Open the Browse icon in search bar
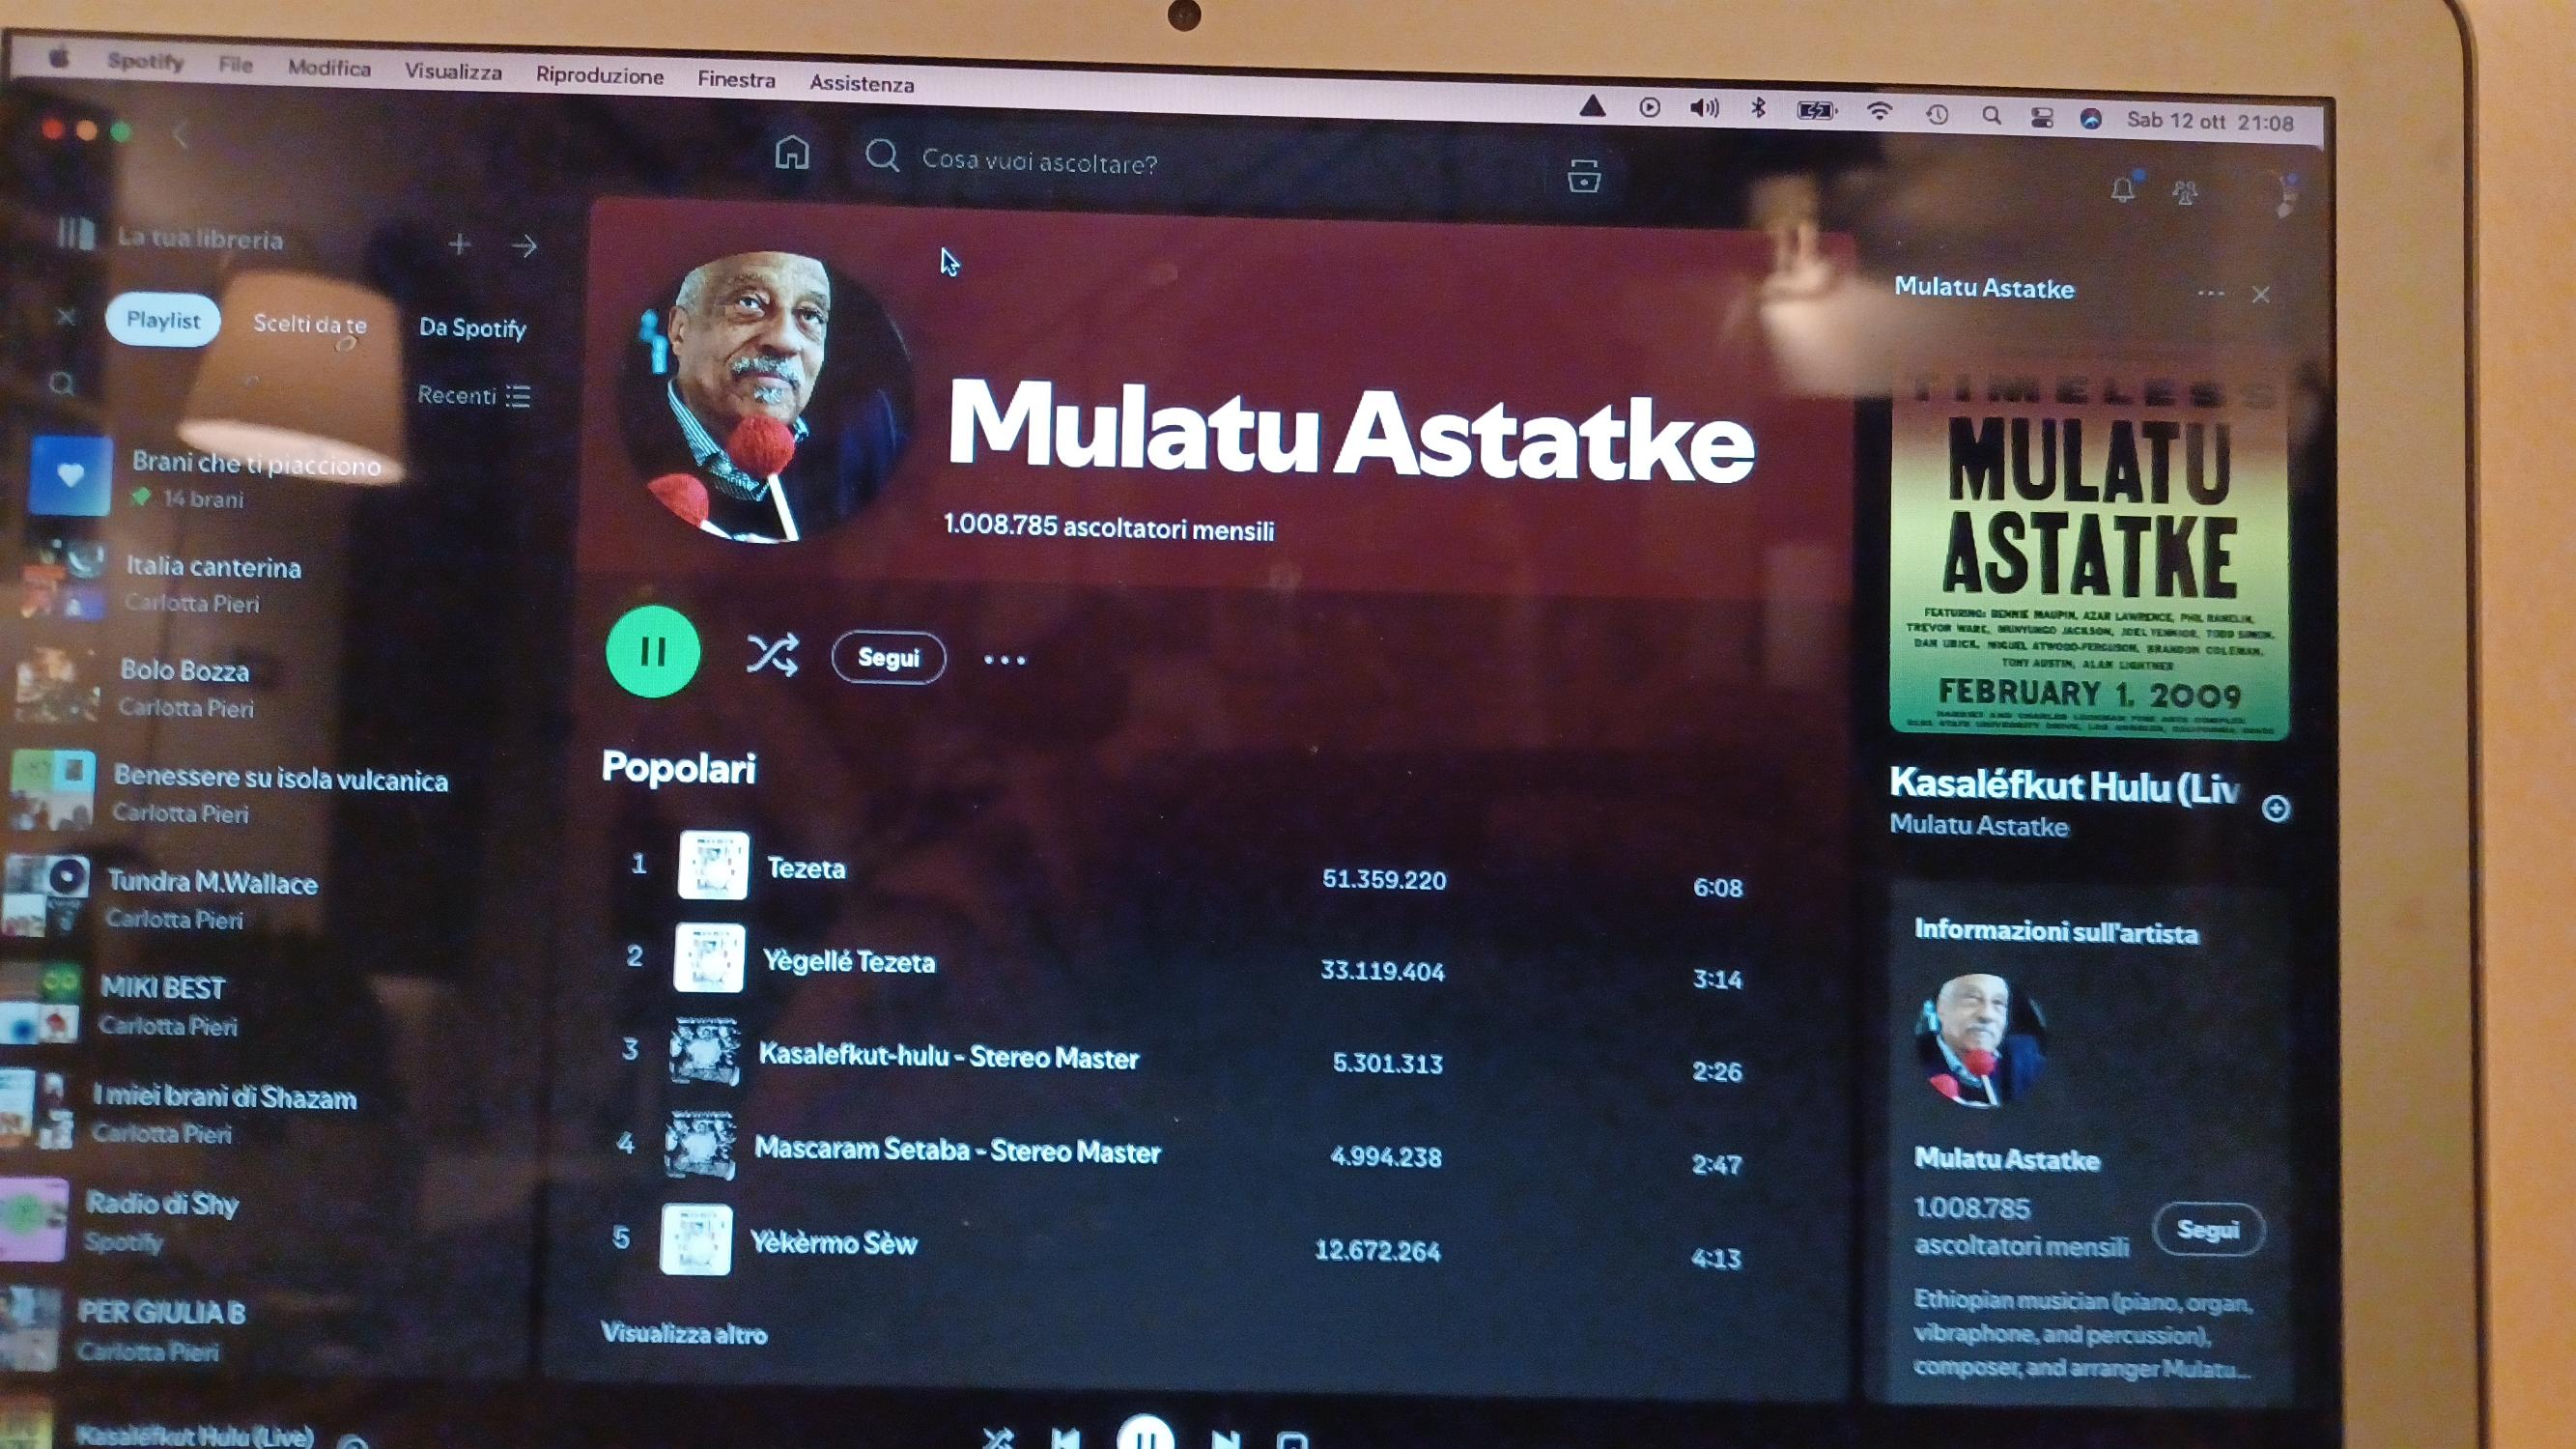Screen dimensions: 2576x1449 coord(1583,176)
